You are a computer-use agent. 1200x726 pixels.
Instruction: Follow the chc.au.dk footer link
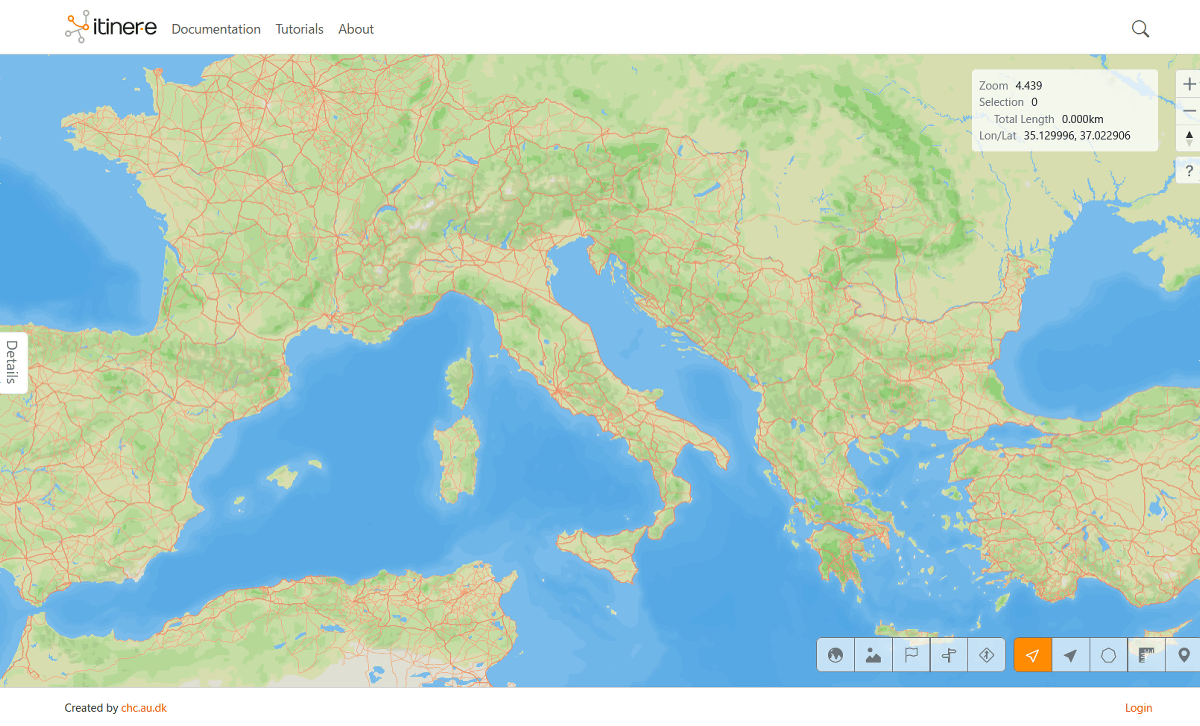click(144, 708)
